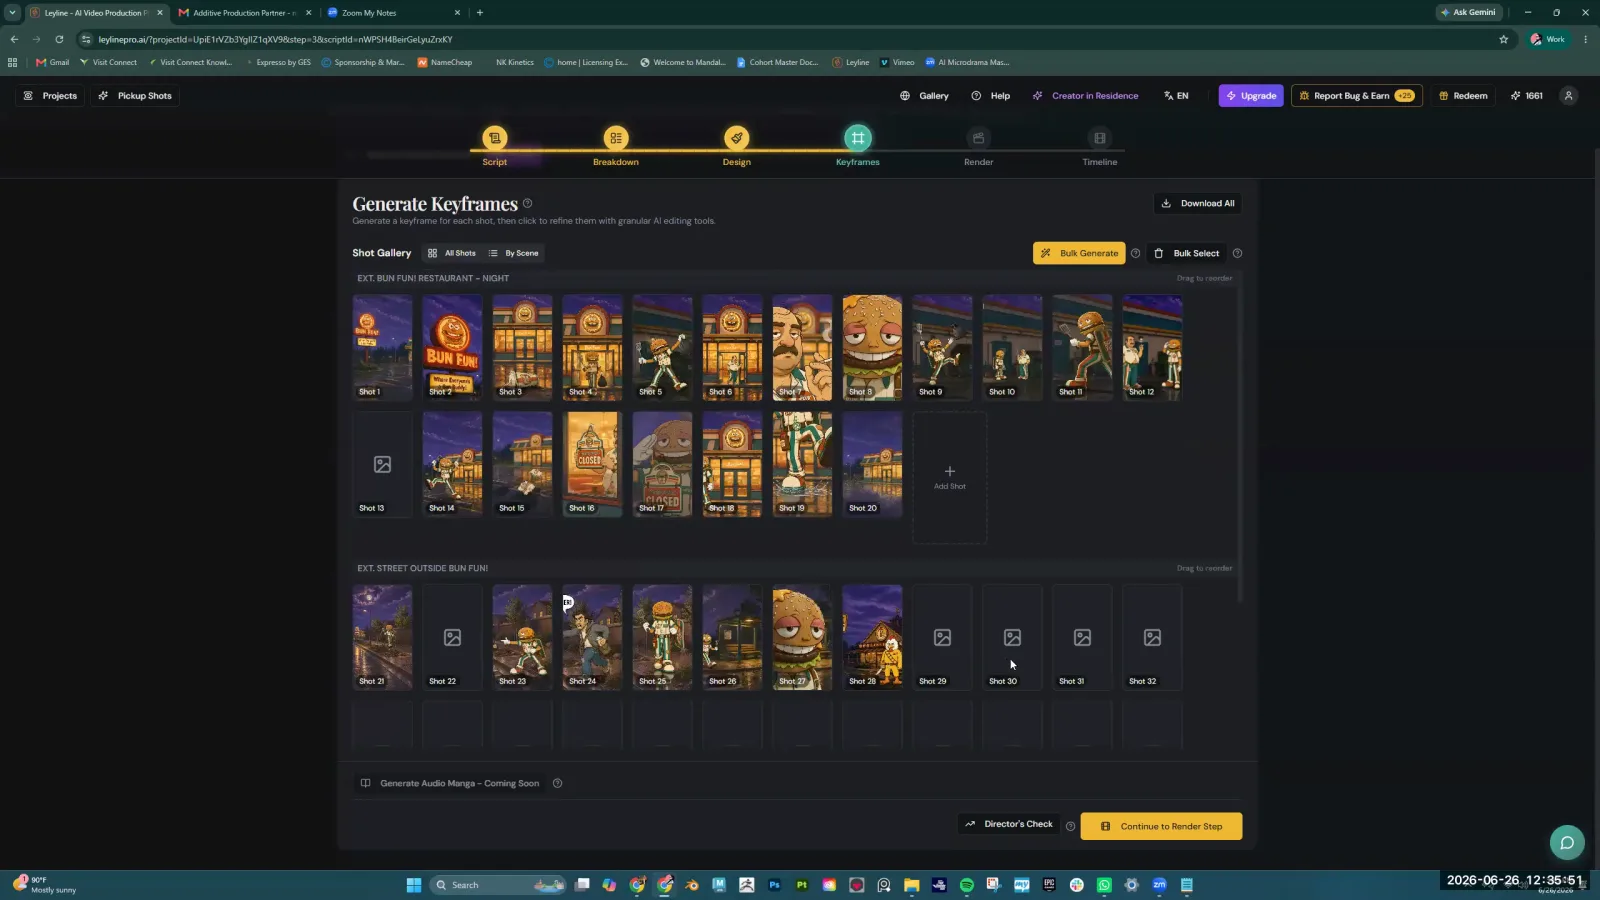
Task: Open Projects menu
Action: [50, 96]
